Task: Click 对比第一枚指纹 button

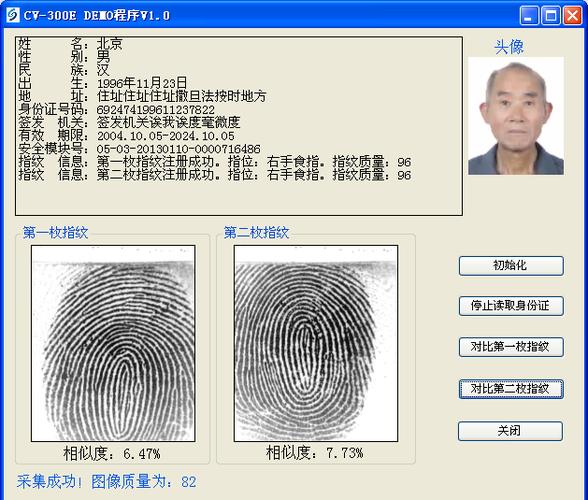Action: click(x=511, y=347)
